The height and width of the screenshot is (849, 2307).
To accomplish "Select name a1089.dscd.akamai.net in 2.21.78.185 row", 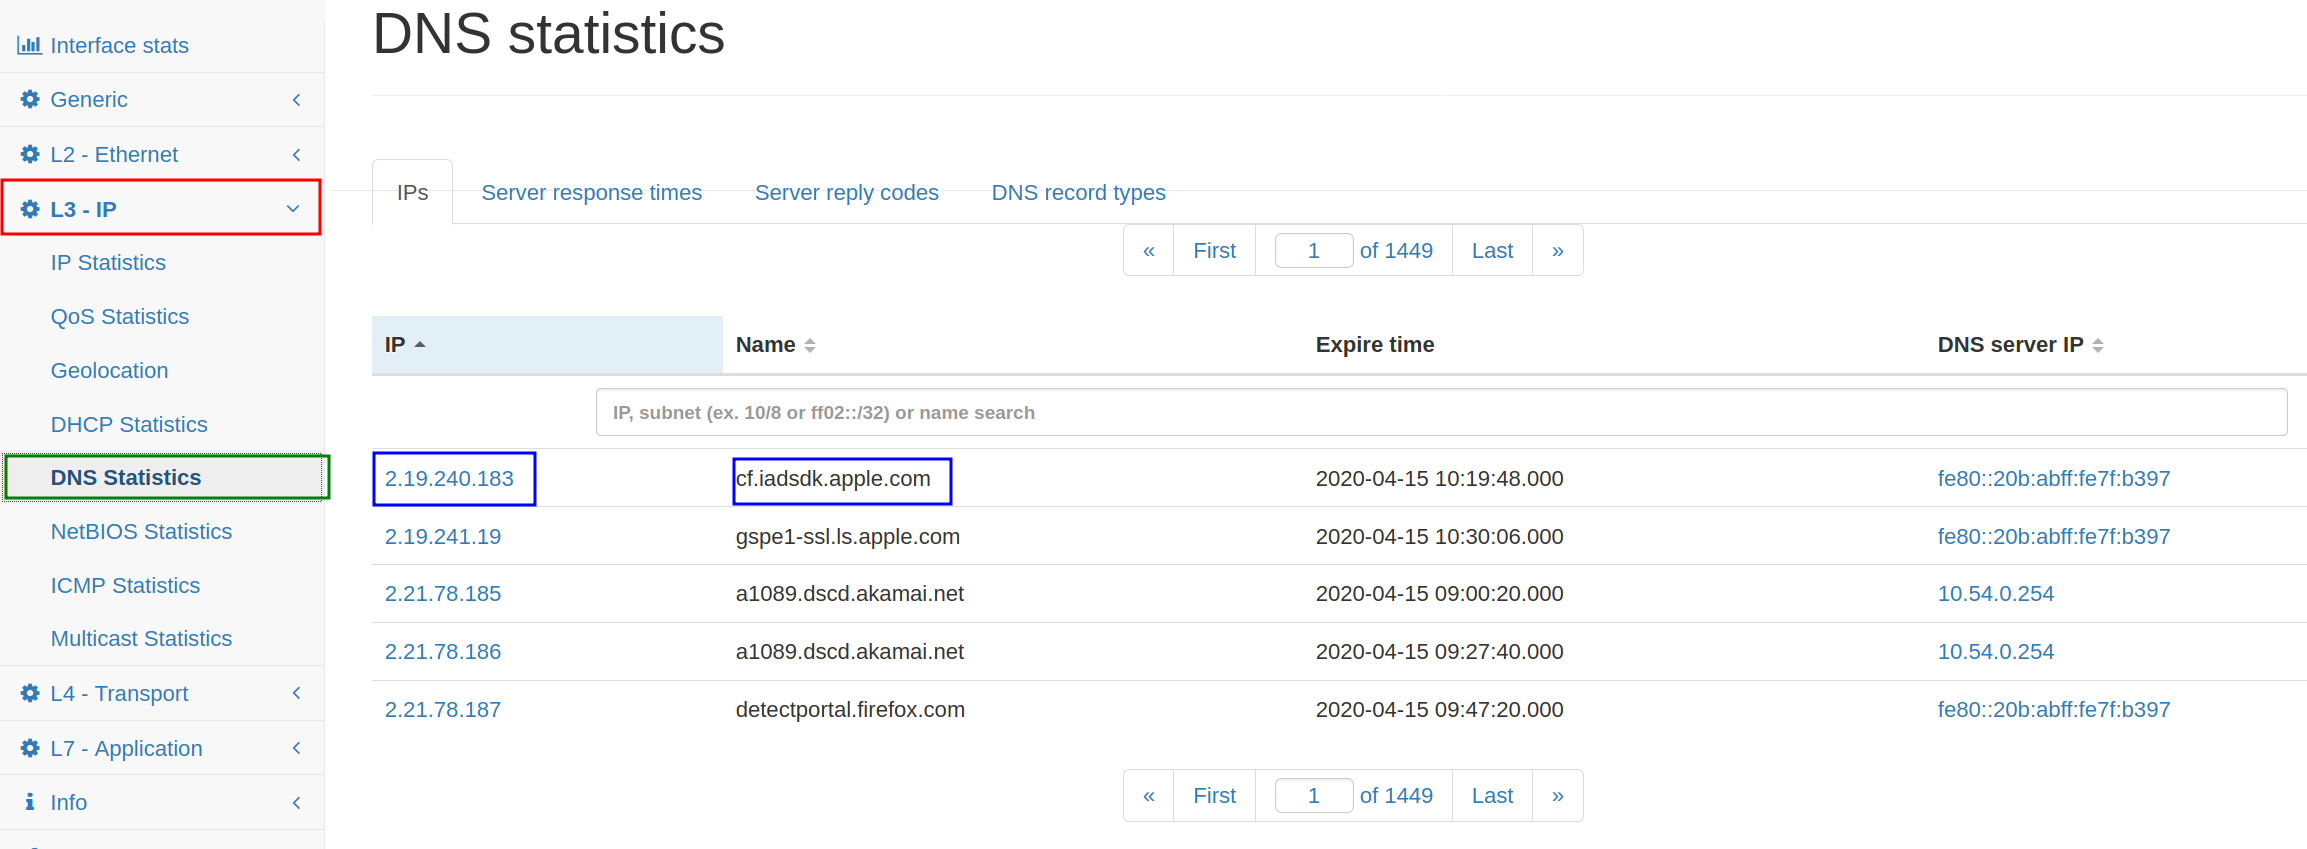I will pos(850,593).
